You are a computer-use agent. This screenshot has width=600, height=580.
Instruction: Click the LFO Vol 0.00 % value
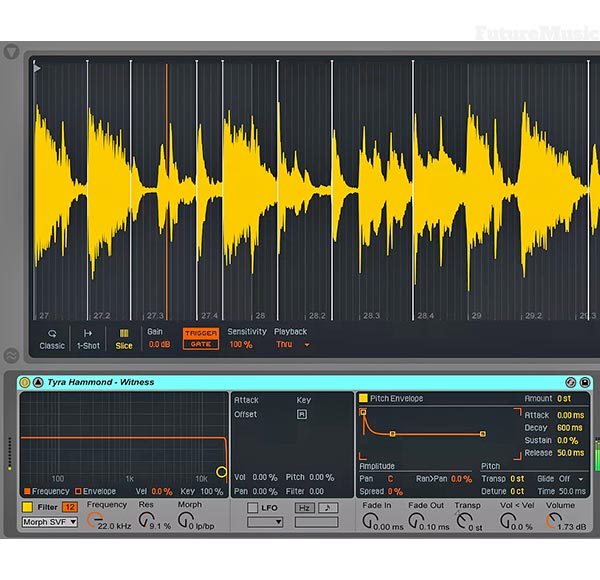click(265, 477)
